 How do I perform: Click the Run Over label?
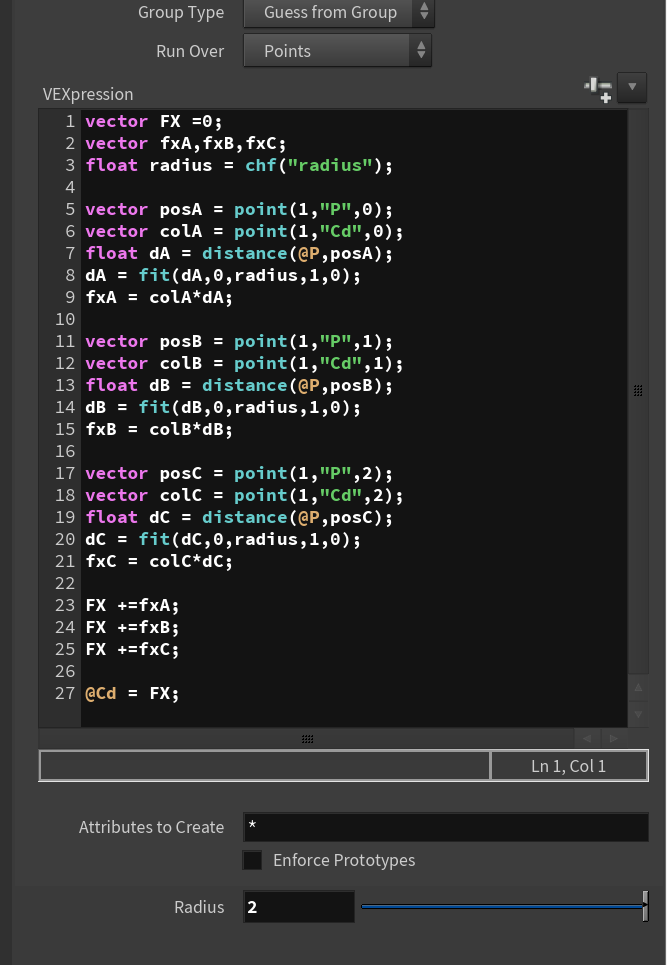(190, 51)
